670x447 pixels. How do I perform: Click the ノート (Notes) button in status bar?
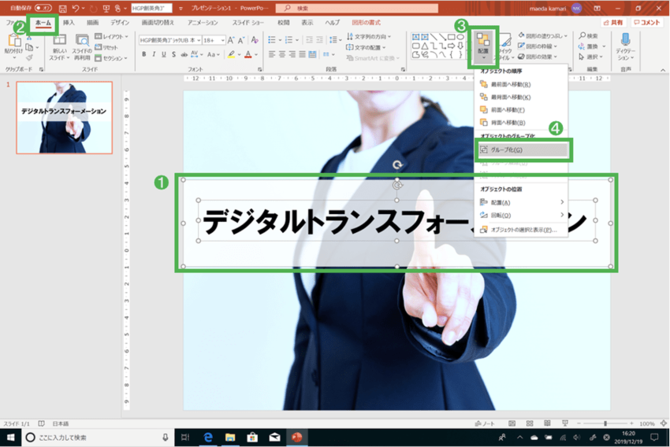point(485,423)
